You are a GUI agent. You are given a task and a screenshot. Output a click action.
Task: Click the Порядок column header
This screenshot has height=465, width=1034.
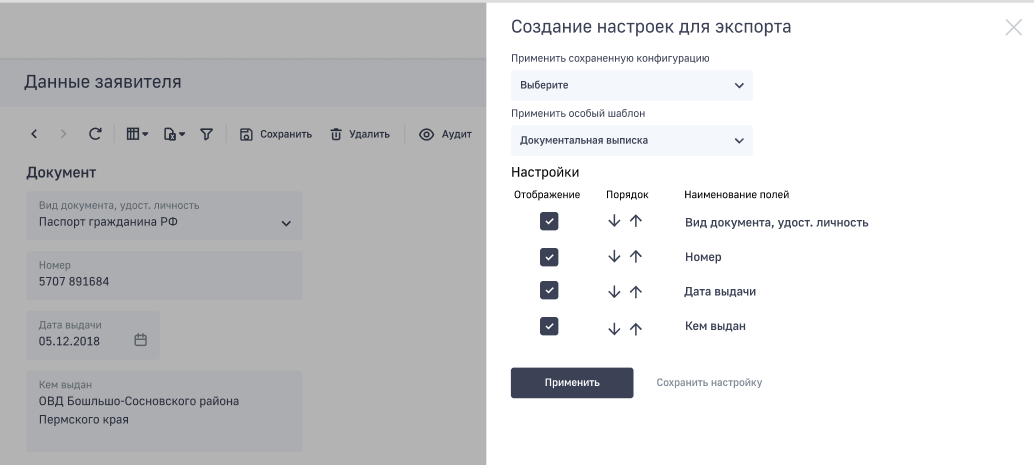[627, 195]
